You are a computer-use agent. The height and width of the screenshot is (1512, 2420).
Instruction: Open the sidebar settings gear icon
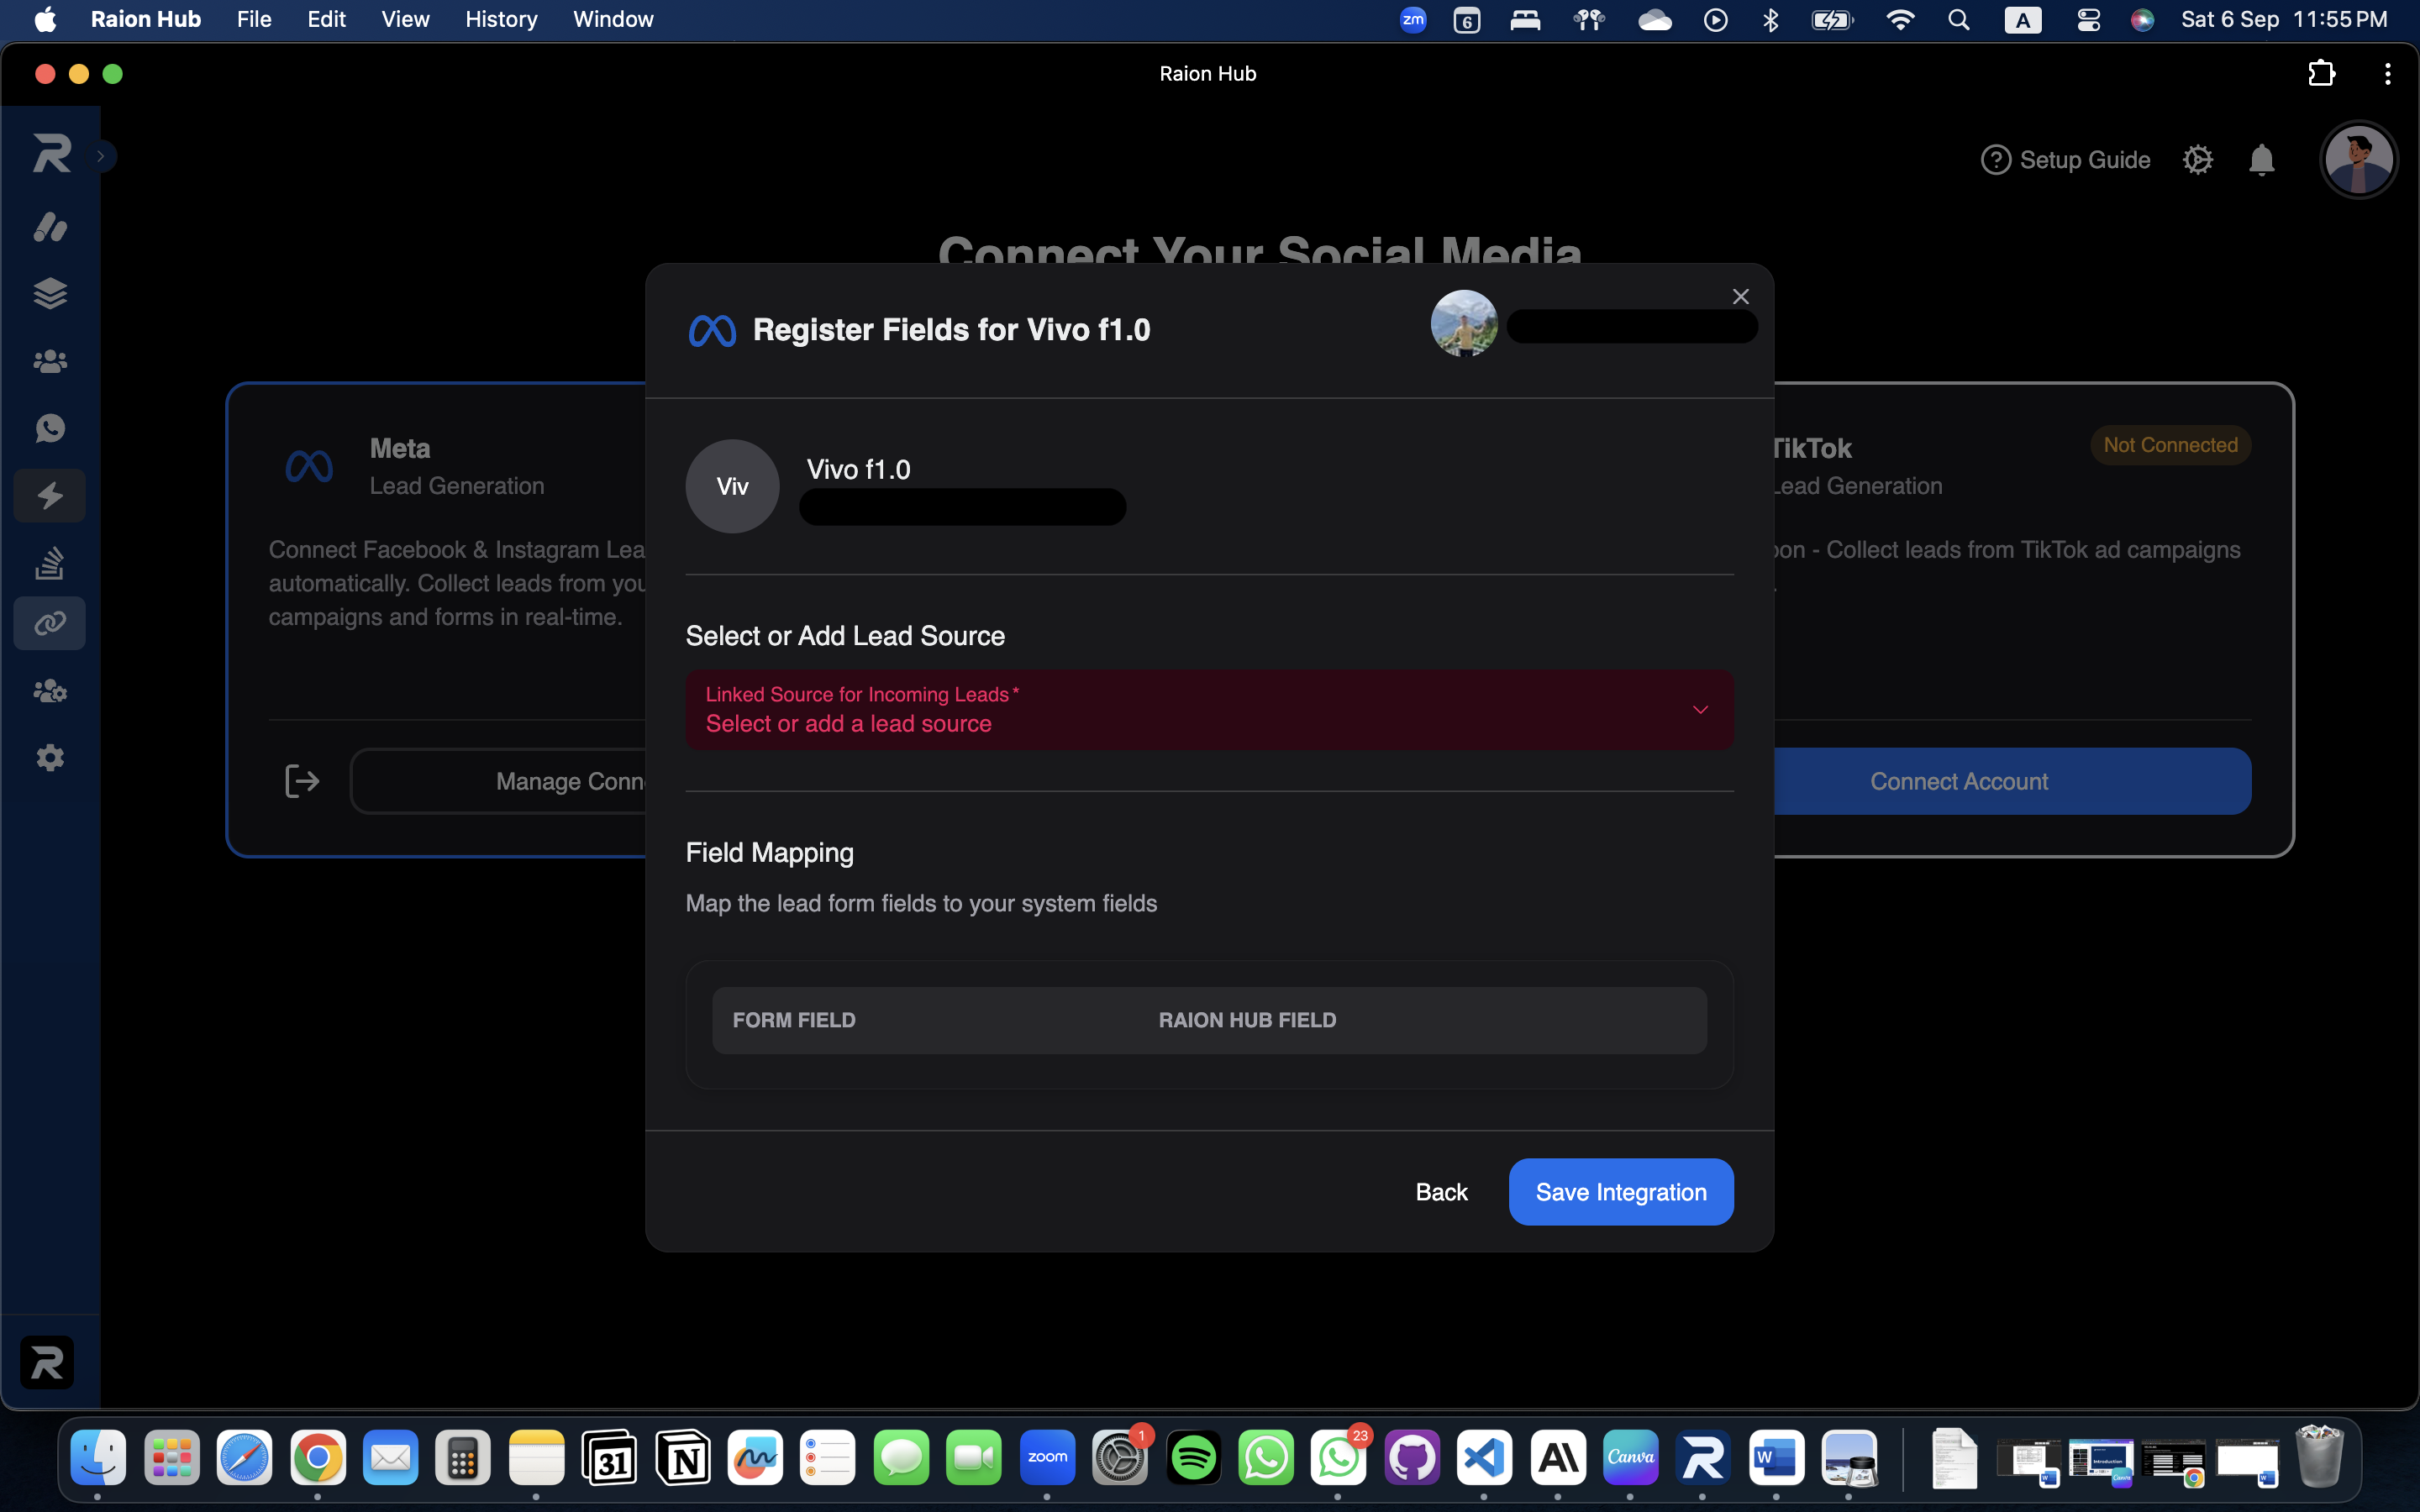pyautogui.click(x=50, y=758)
